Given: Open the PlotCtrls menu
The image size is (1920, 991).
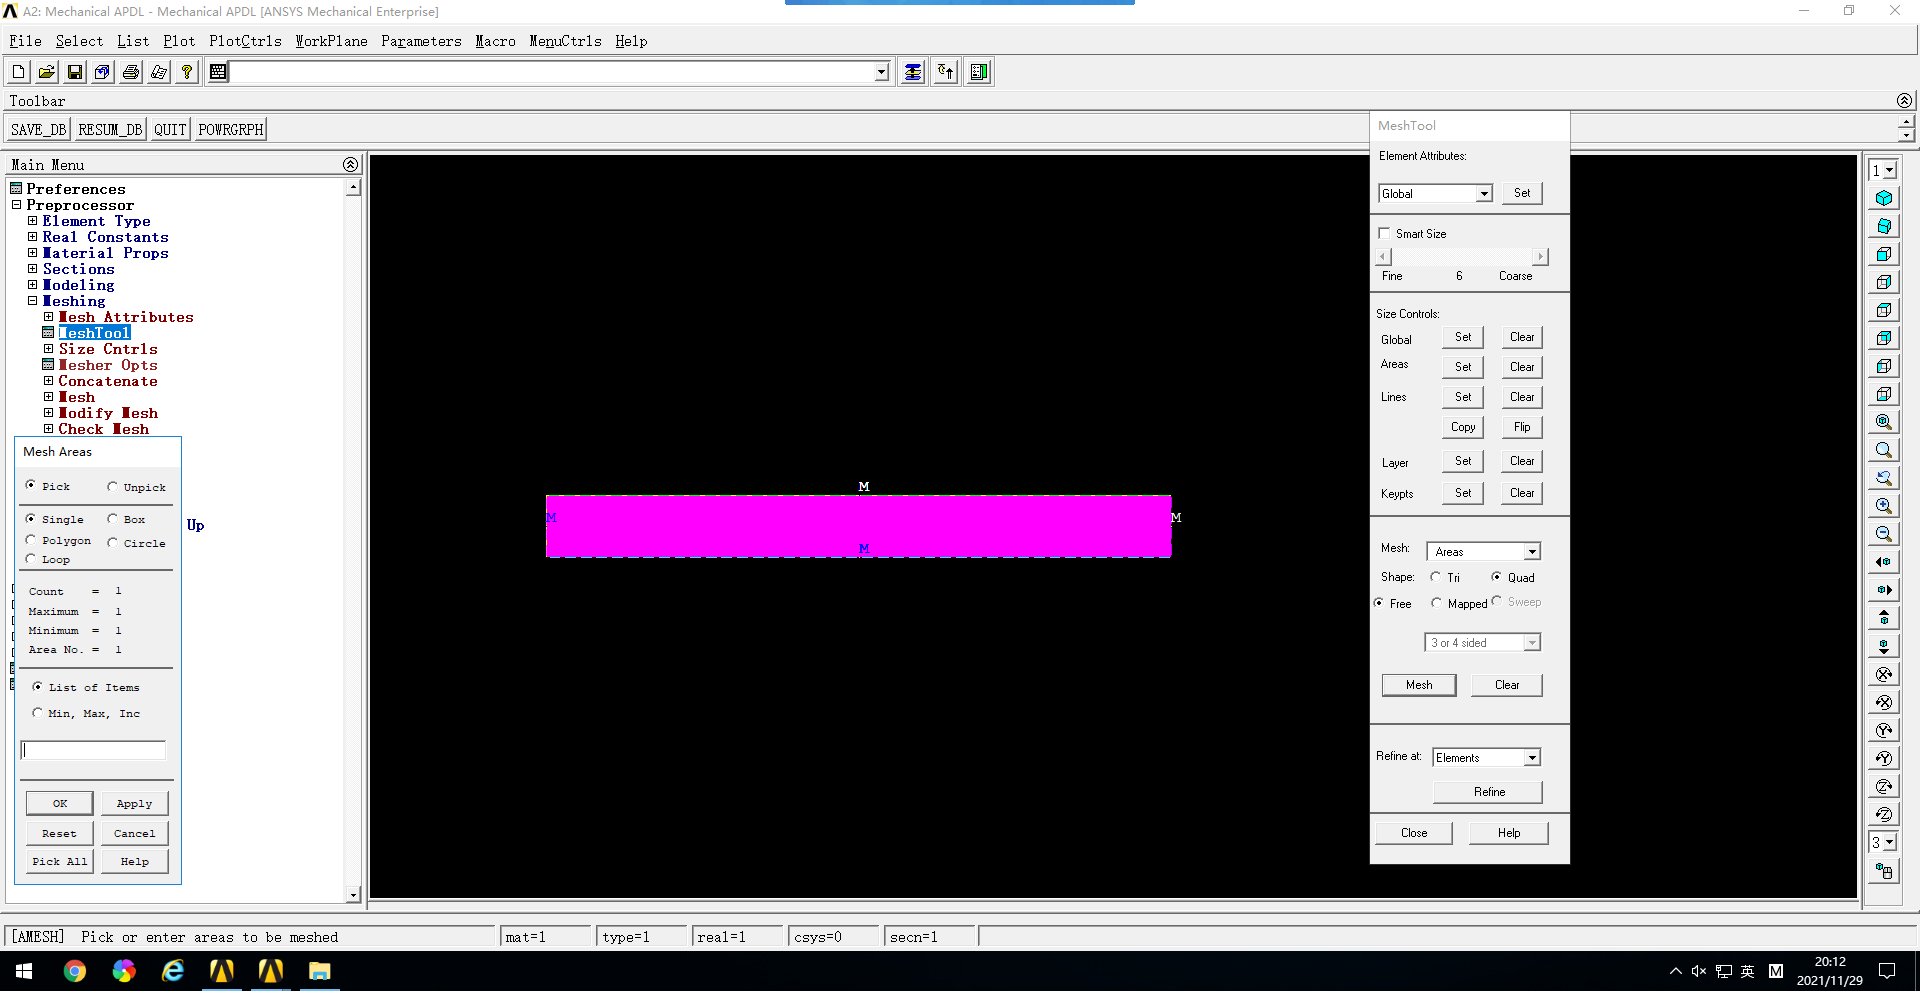Looking at the screenshot, I should (245, 41).
